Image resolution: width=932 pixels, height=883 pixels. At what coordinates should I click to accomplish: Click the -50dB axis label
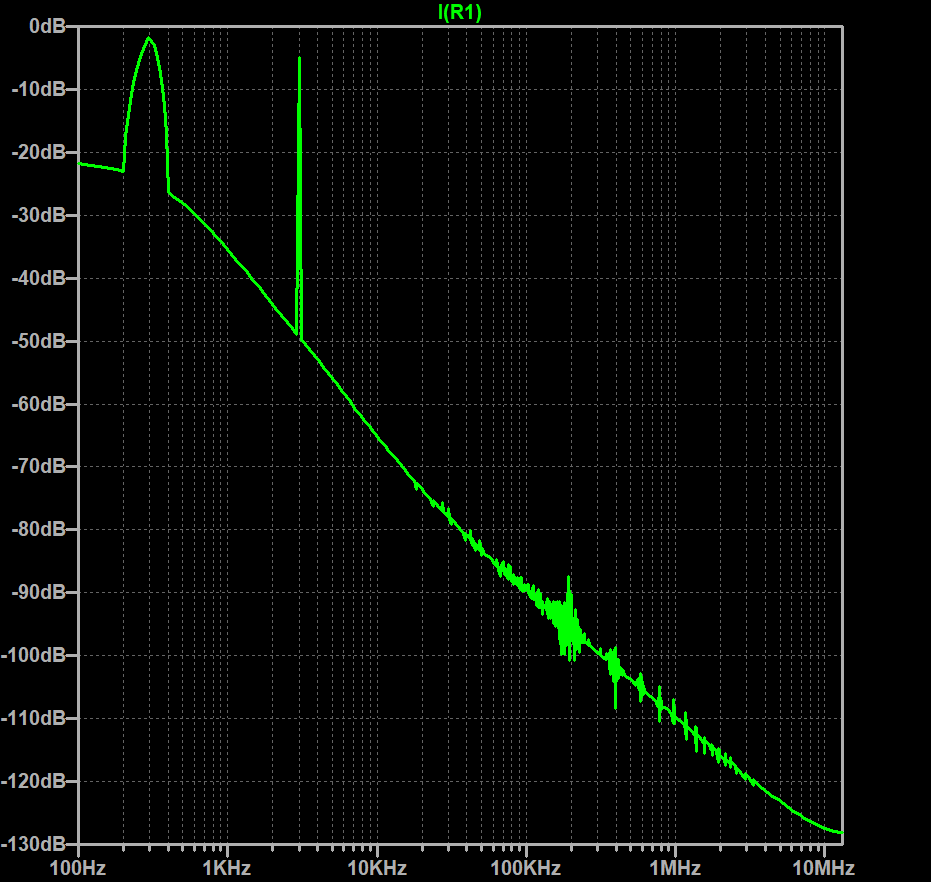(x=39, y=341)
